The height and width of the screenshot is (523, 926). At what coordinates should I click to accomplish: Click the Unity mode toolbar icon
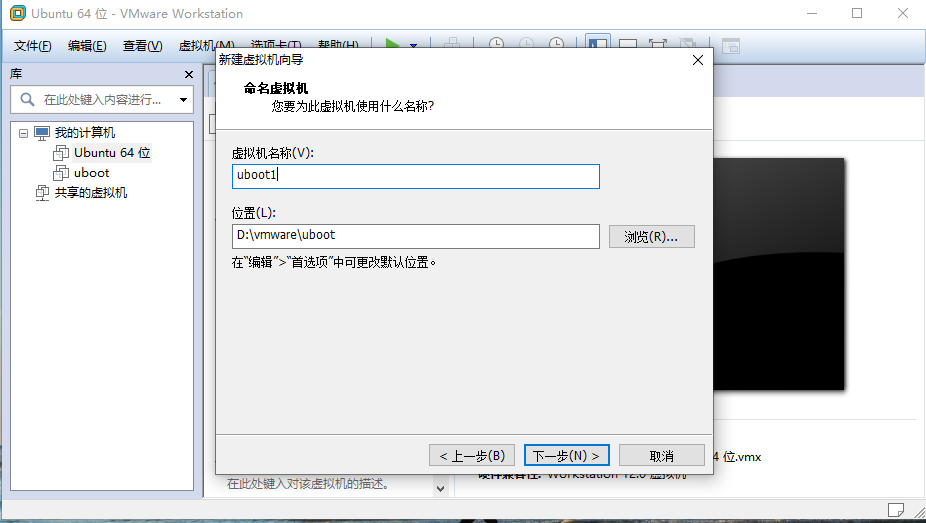(x=731, y=45)
